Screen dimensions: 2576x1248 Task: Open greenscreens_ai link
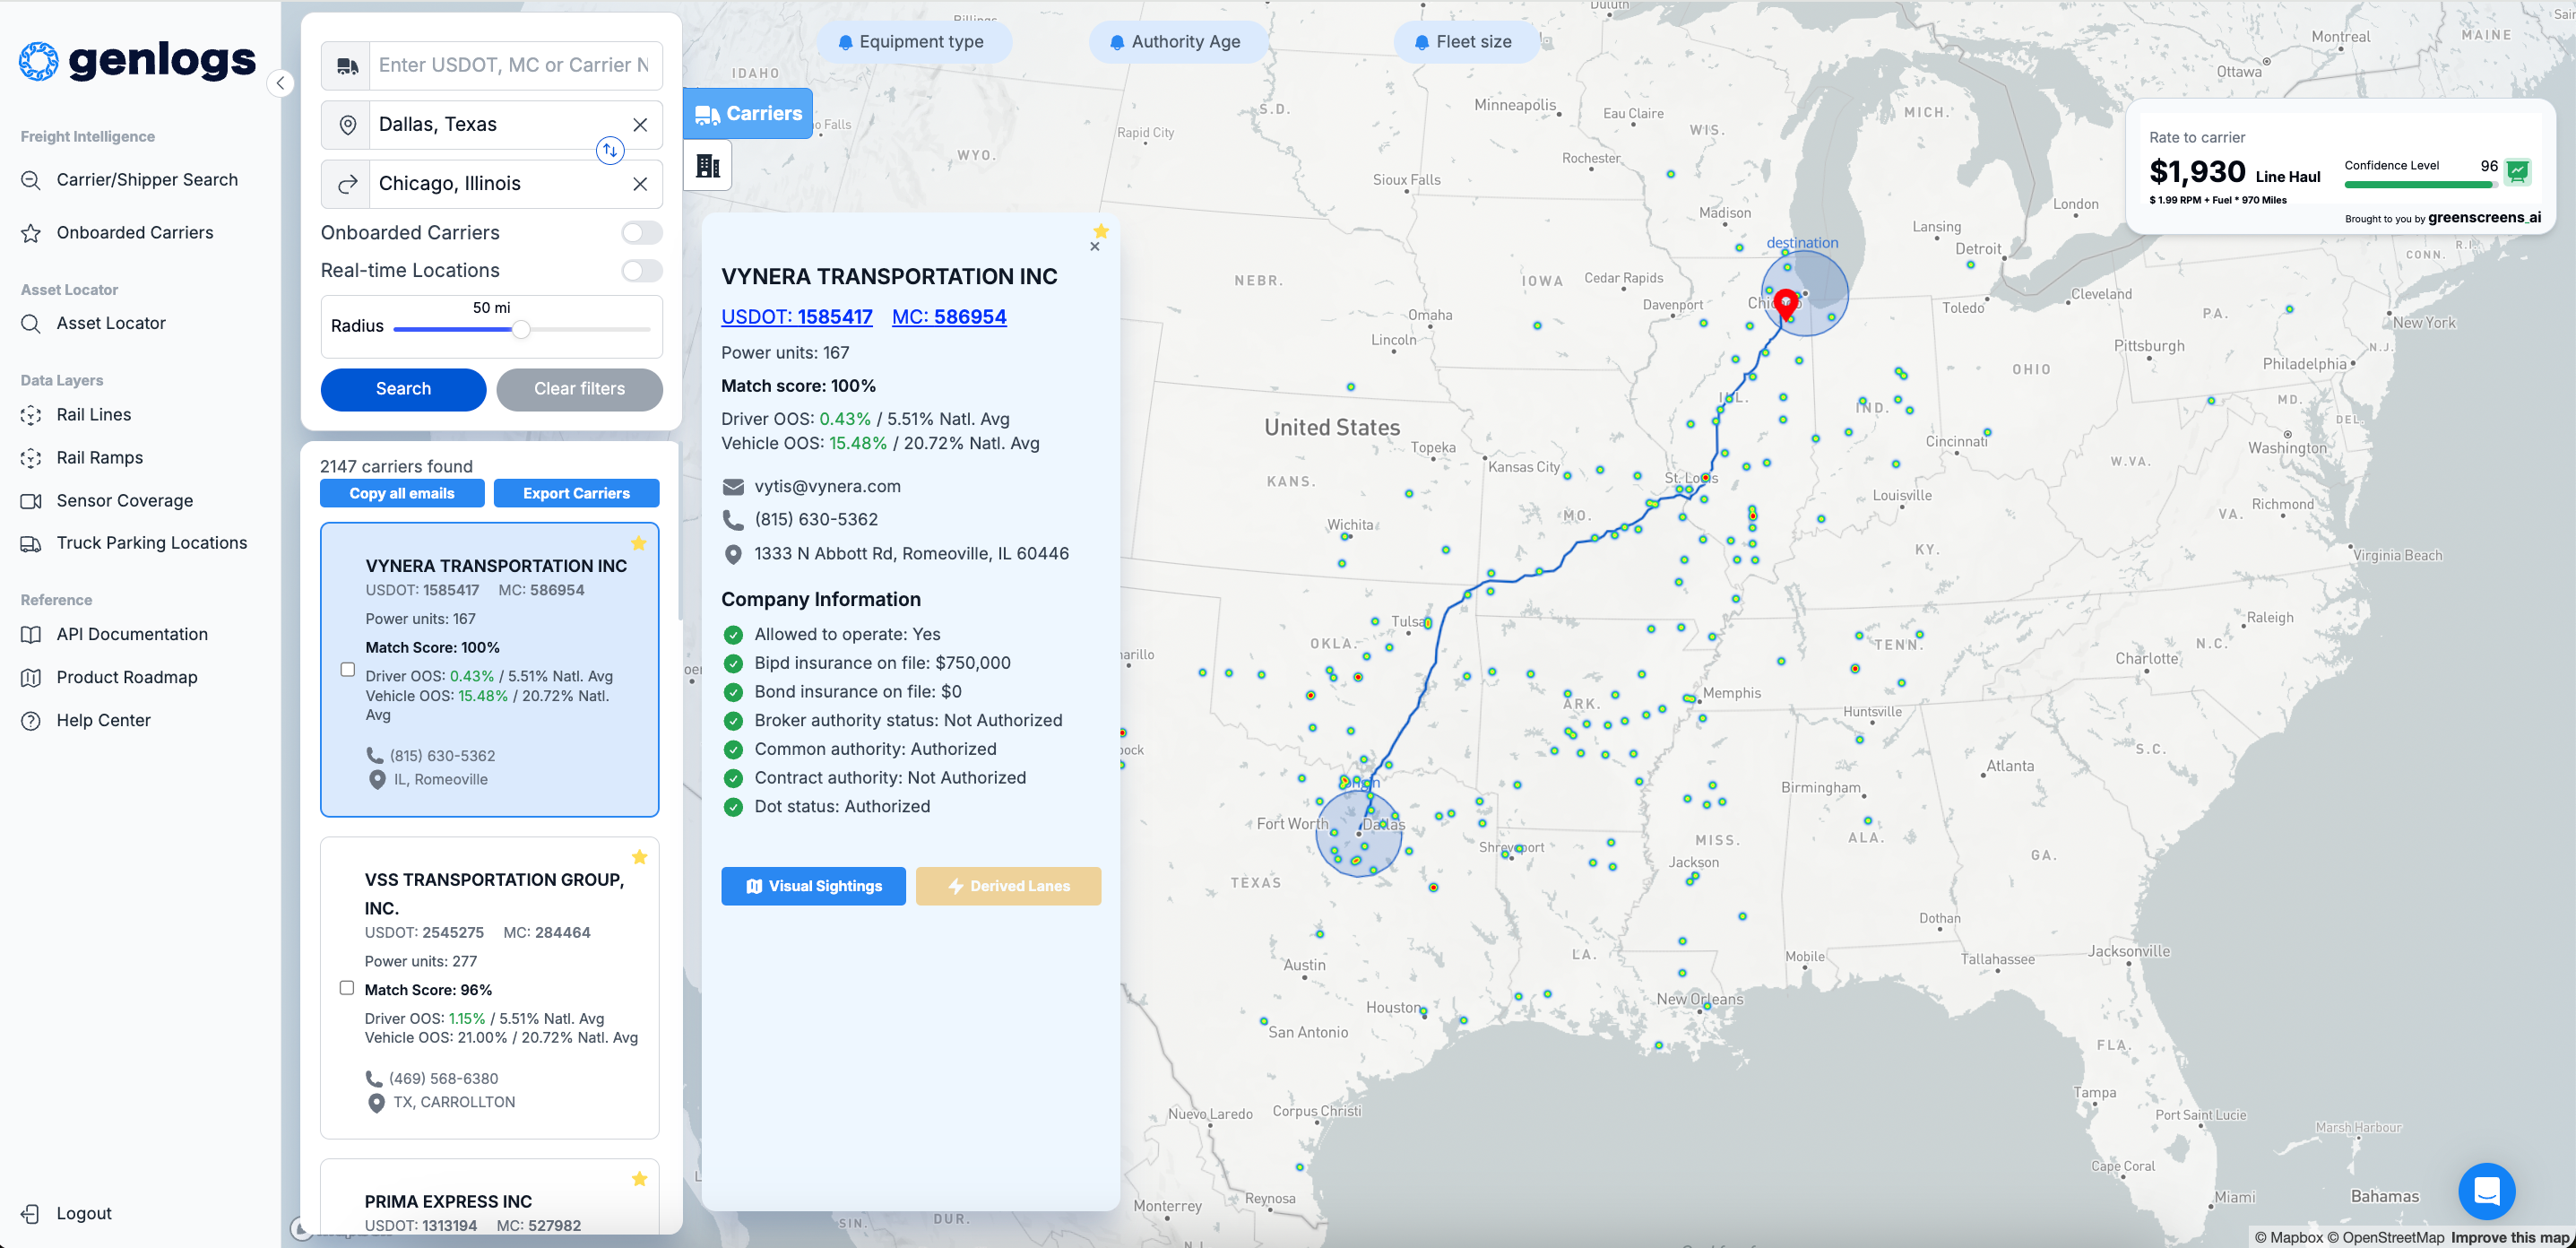tap(2484, 218)
